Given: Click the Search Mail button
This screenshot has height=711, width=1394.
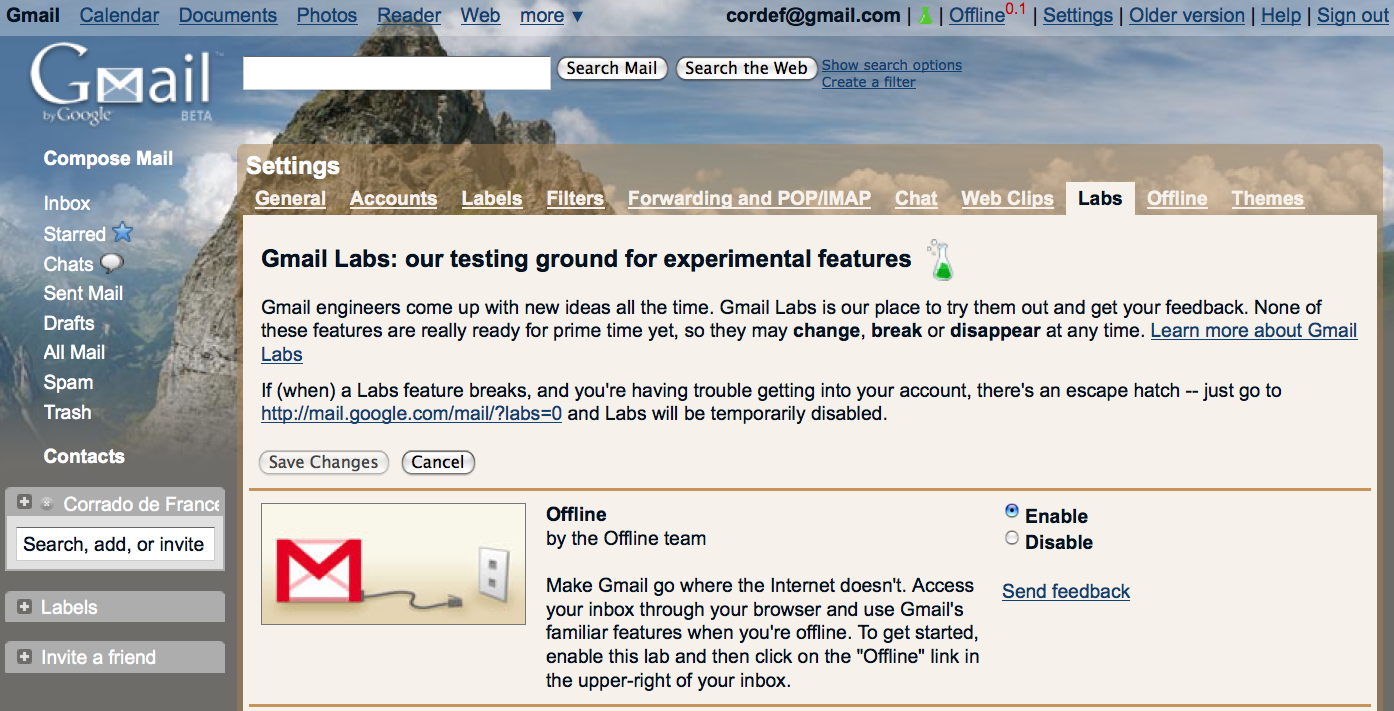Looking at the screenshot, I should (x=612, y=68).
